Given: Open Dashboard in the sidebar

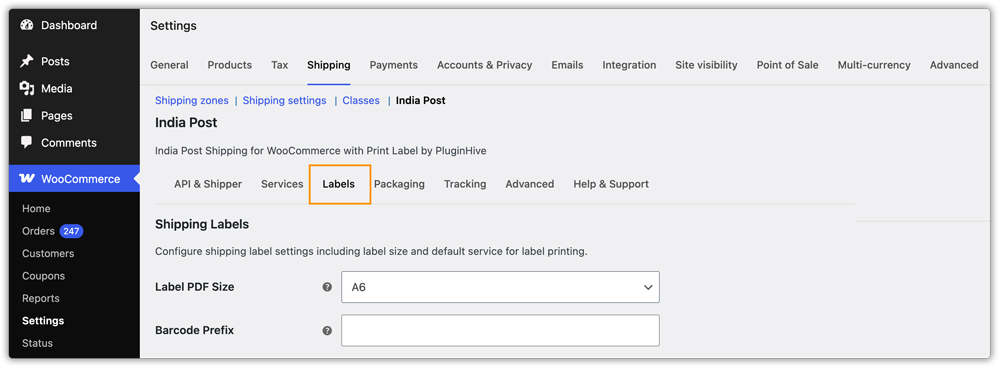Looking at the screenshot, I should (x=69, y=25).
